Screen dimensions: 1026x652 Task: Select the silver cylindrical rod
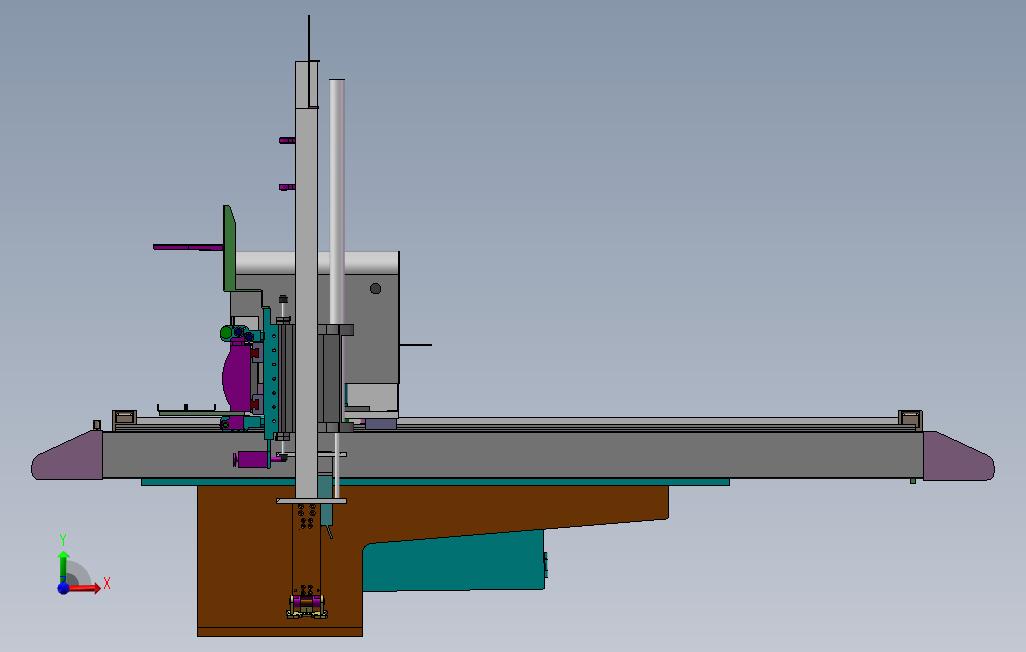337,203
